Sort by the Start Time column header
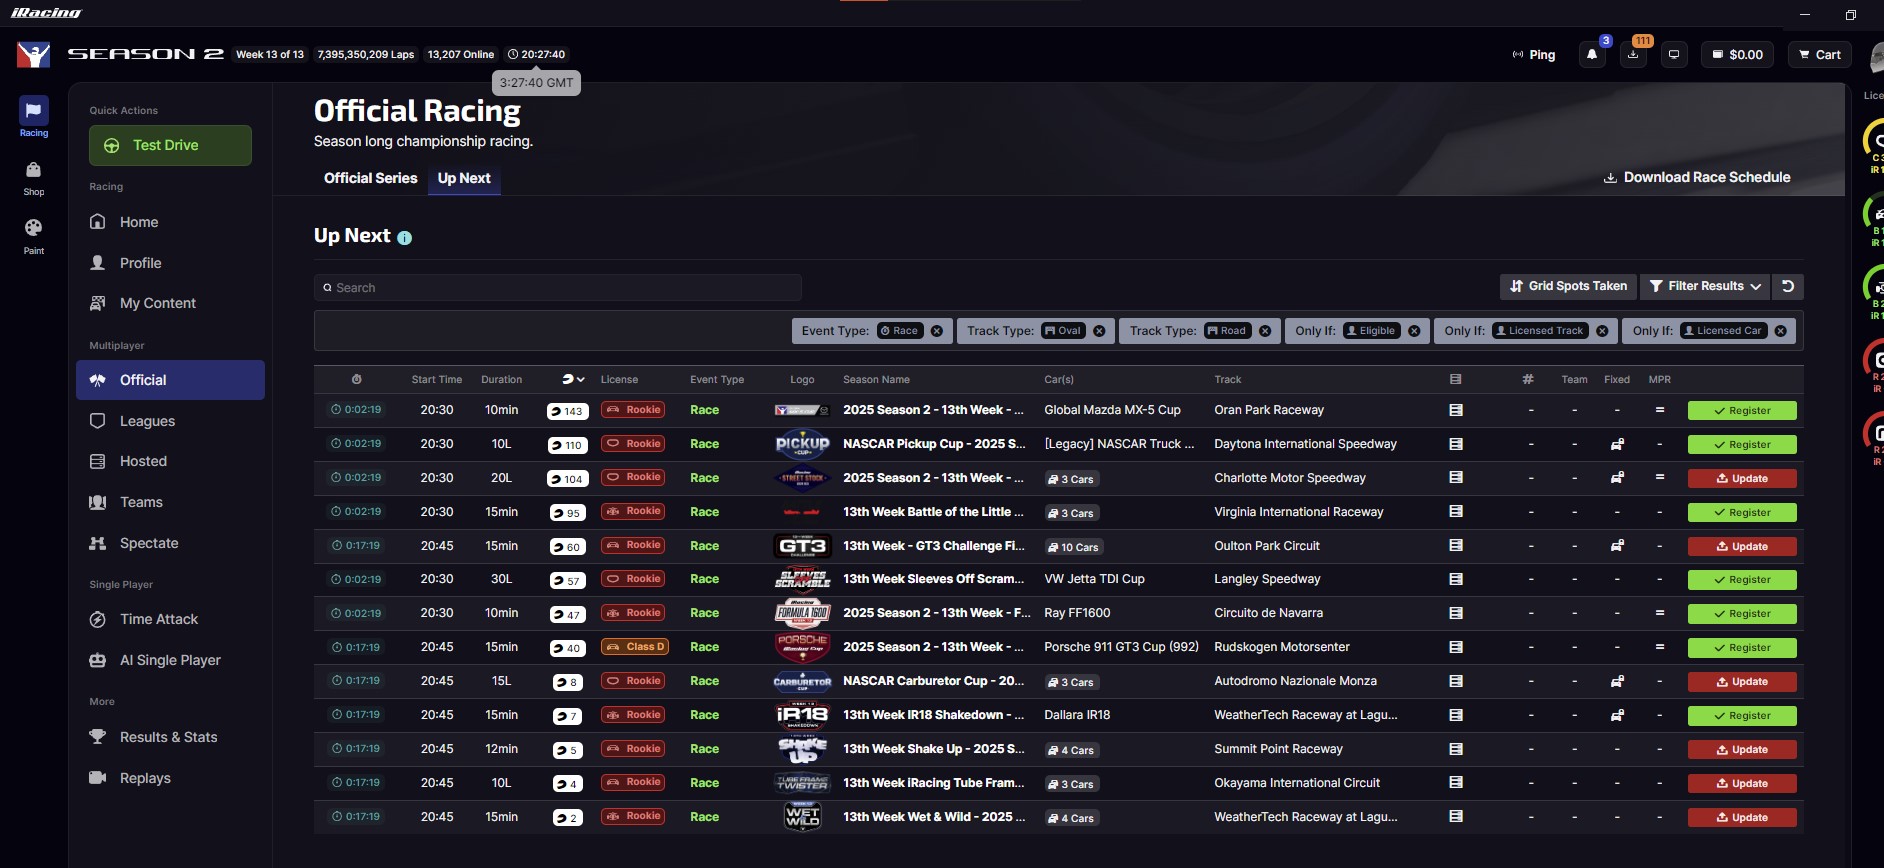The image size is (1884, 868). tap(436, 379)
